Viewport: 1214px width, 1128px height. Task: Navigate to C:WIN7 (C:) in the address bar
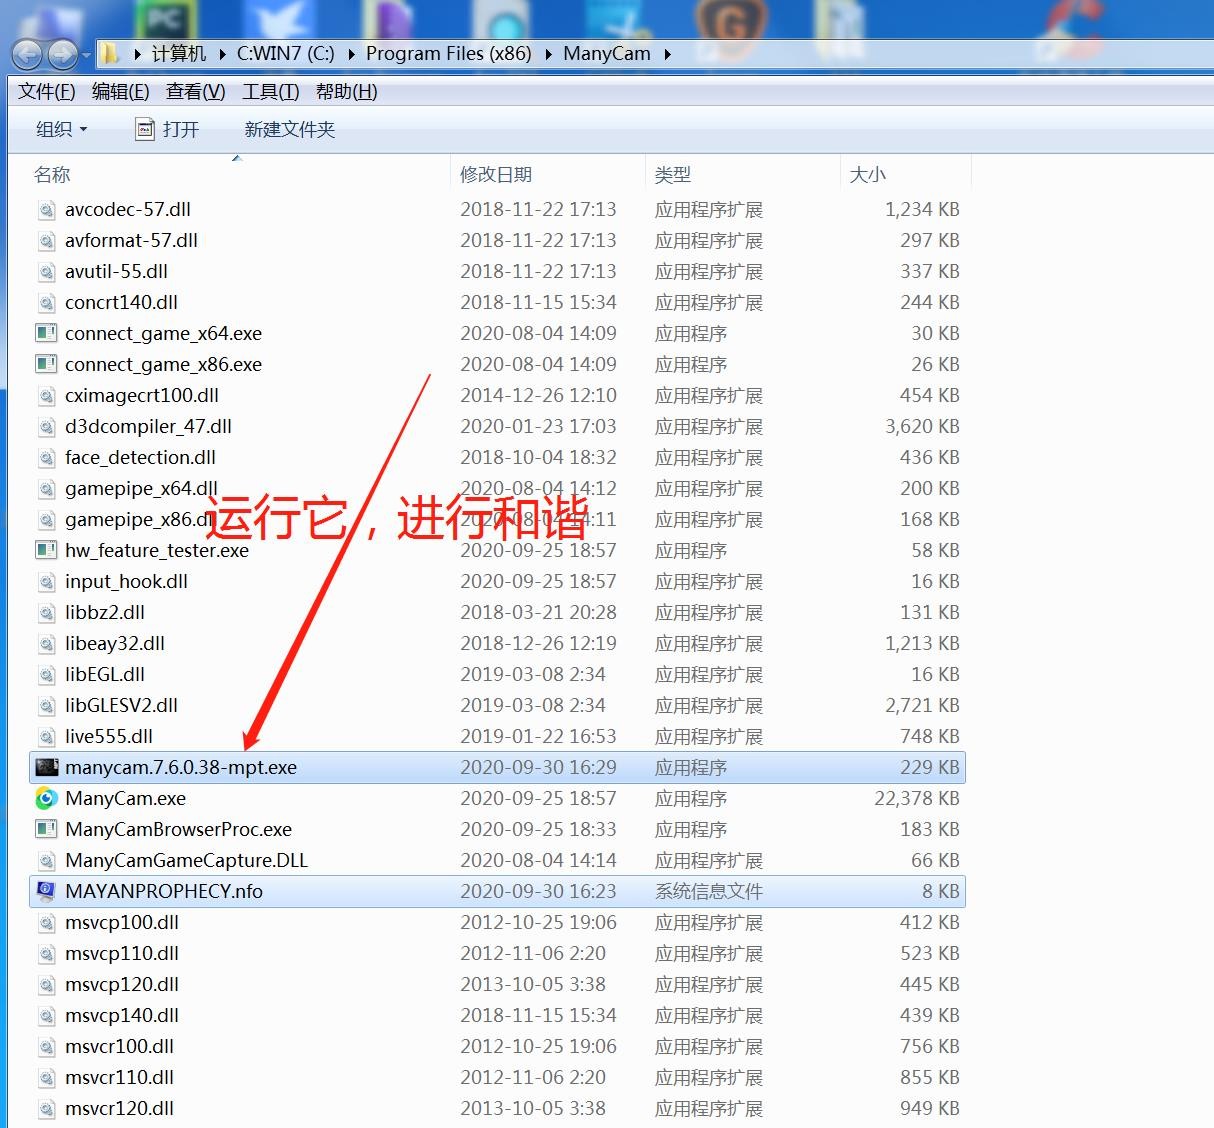(286, 54)
